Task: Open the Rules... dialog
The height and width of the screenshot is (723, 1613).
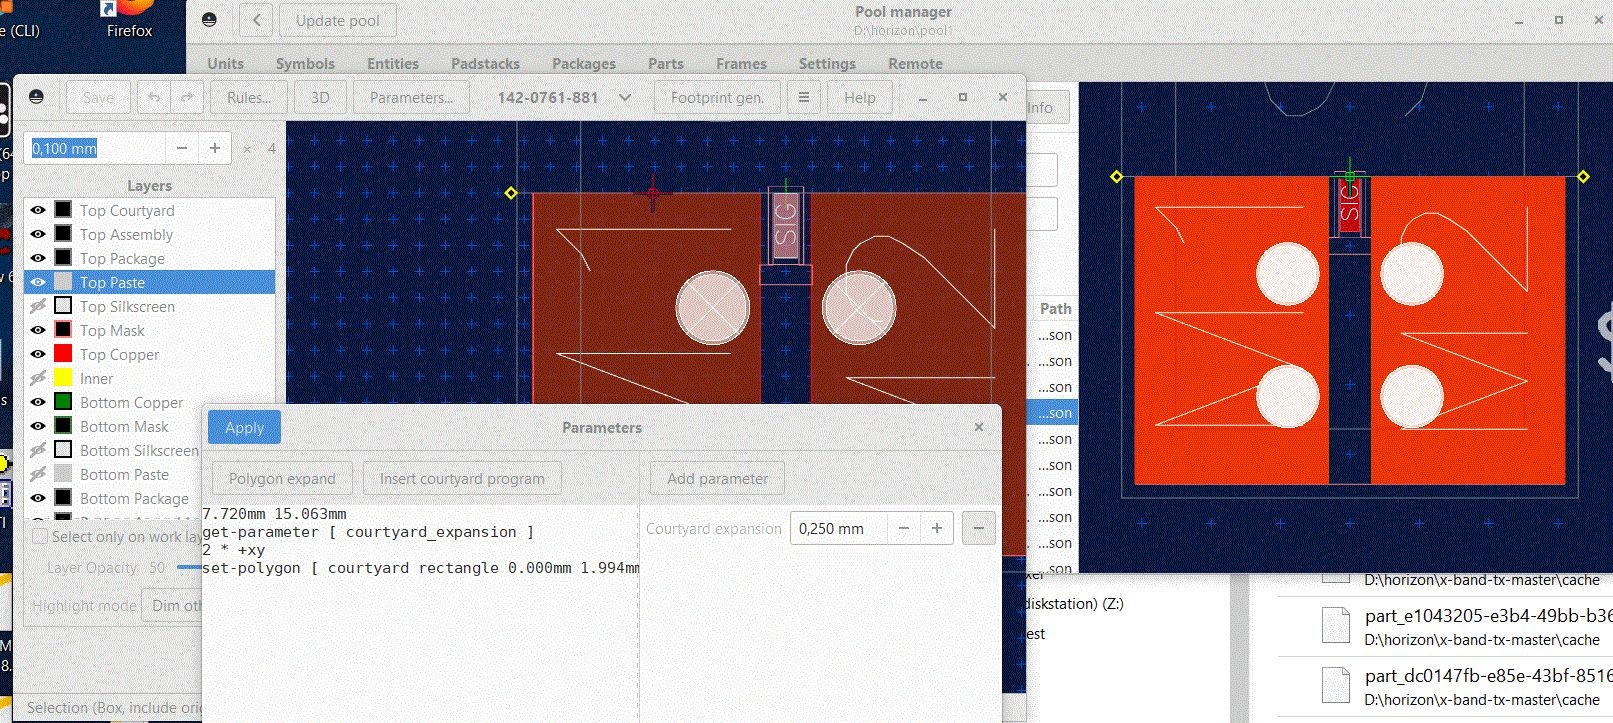Action: click(249, 97)
